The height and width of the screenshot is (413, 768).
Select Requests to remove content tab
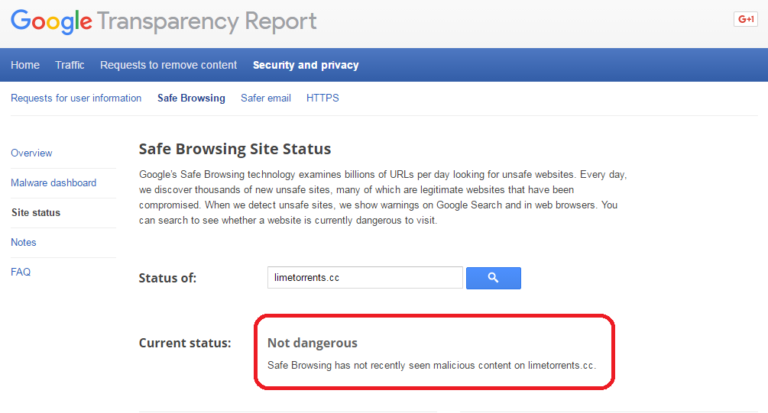pos(168,65)
